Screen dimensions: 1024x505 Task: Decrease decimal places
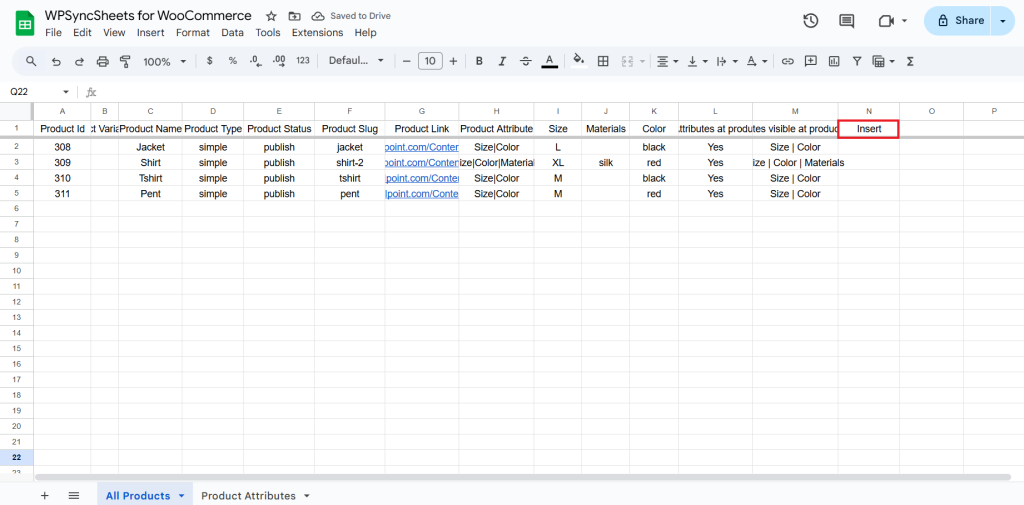255,61
